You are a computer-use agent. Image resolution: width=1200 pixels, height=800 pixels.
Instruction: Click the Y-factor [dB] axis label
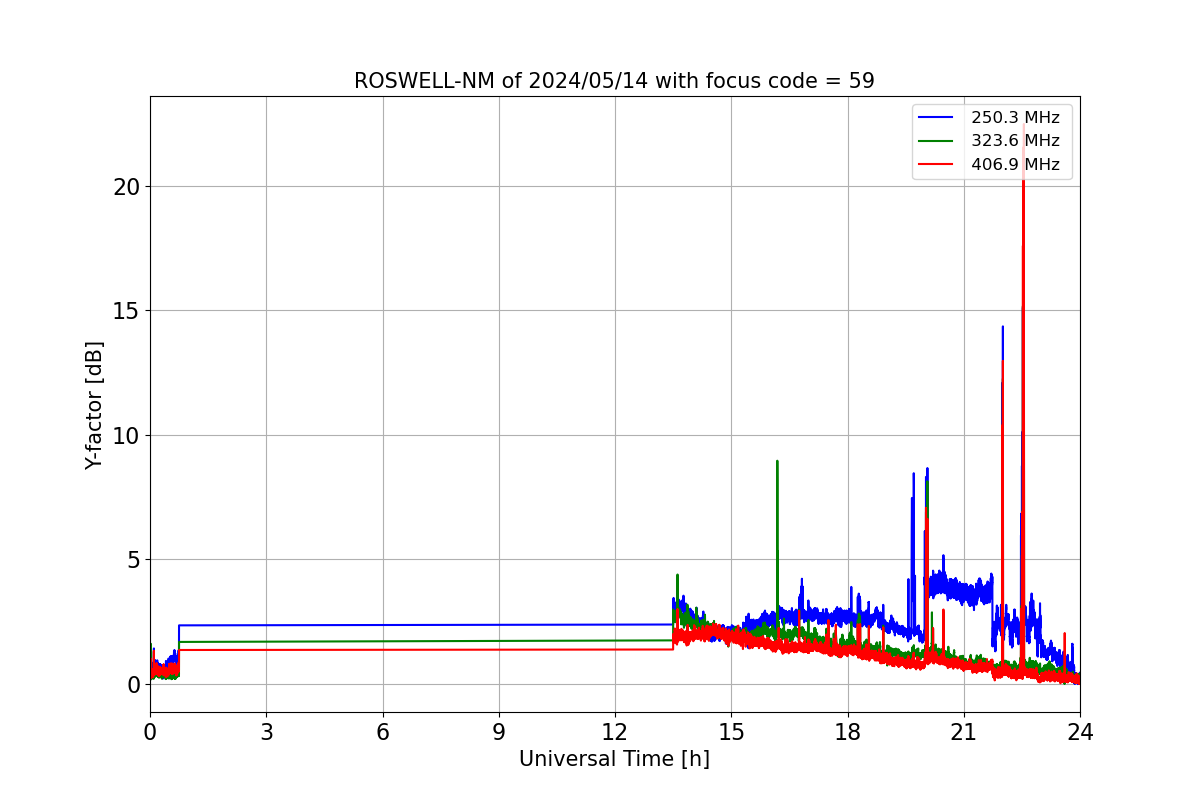coord(94,405)
